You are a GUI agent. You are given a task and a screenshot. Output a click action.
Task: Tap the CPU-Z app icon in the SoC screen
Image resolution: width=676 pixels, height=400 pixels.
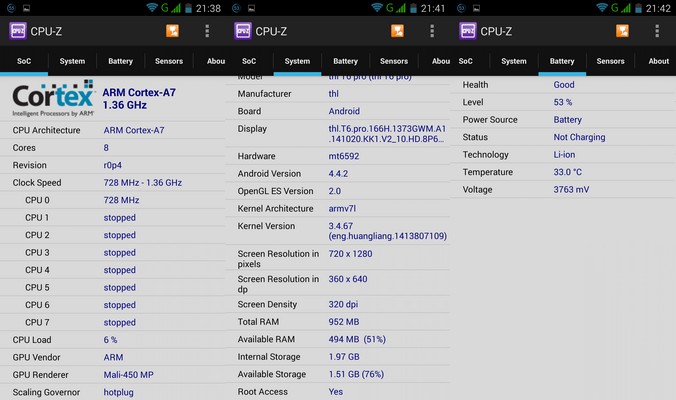pyautogui.click(x=18, y=31)
